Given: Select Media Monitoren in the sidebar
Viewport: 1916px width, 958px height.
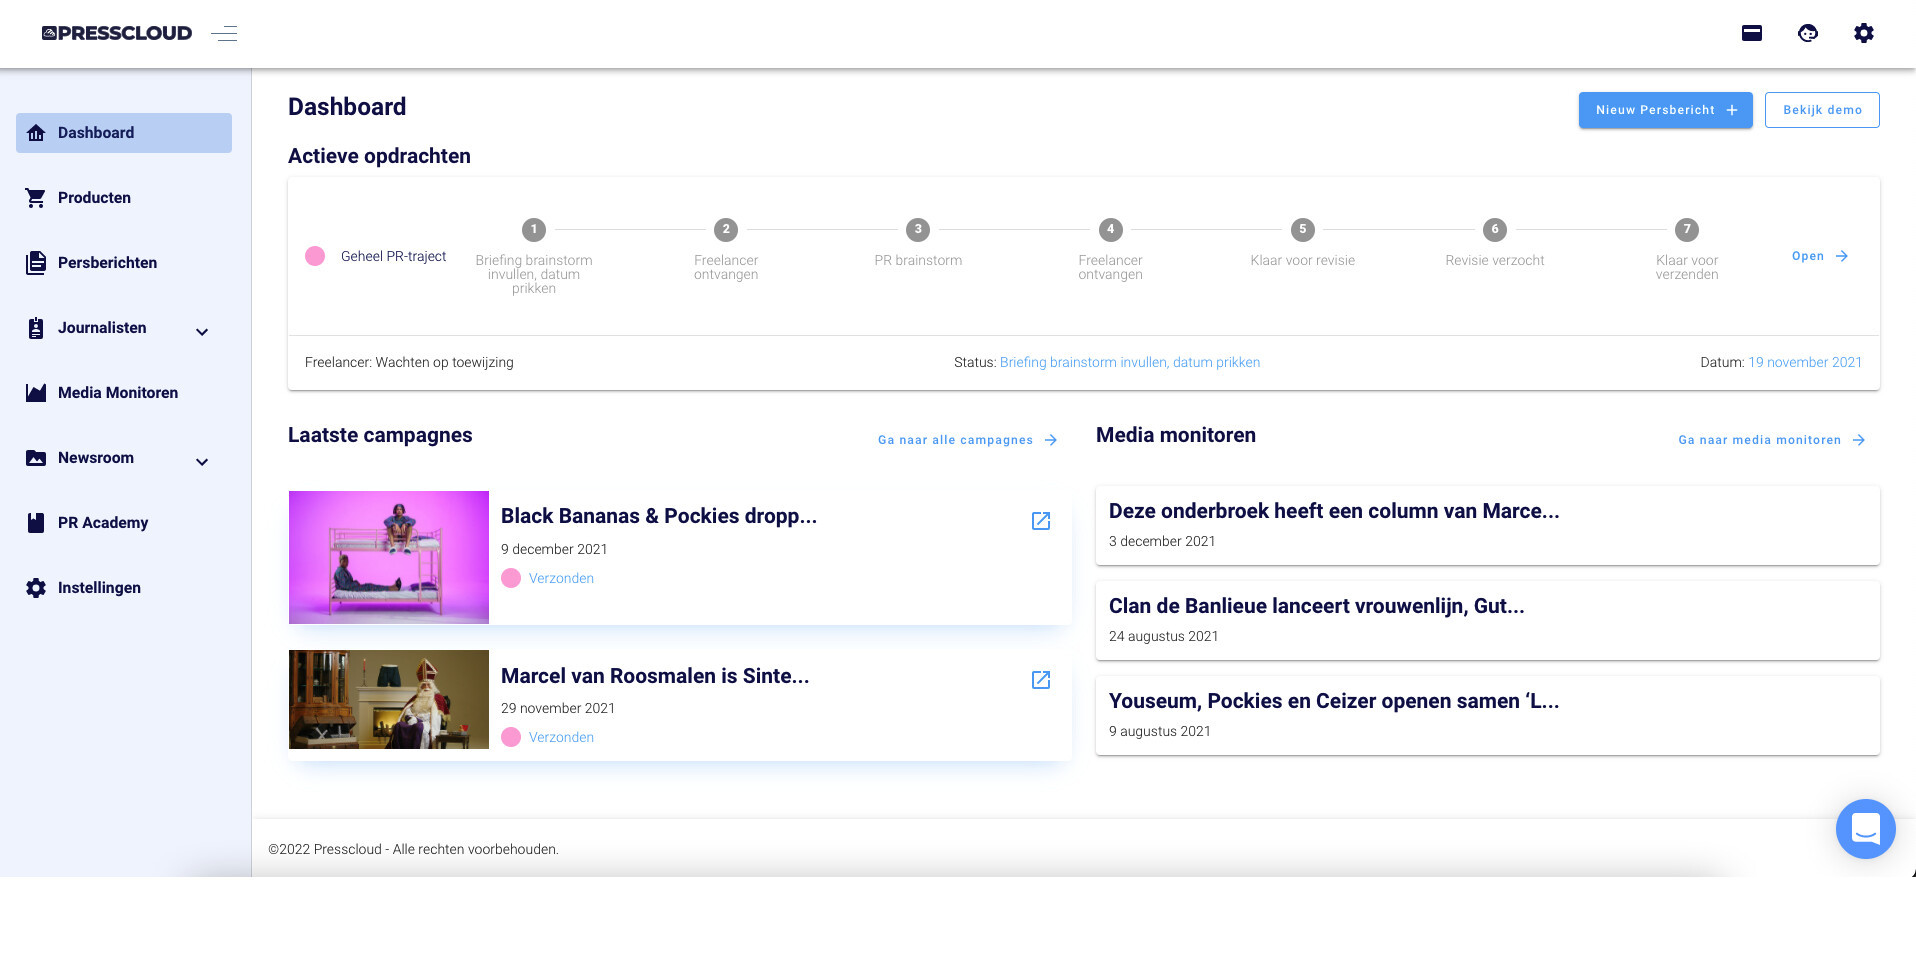Looking at the screenshot, I should point(117,393).
